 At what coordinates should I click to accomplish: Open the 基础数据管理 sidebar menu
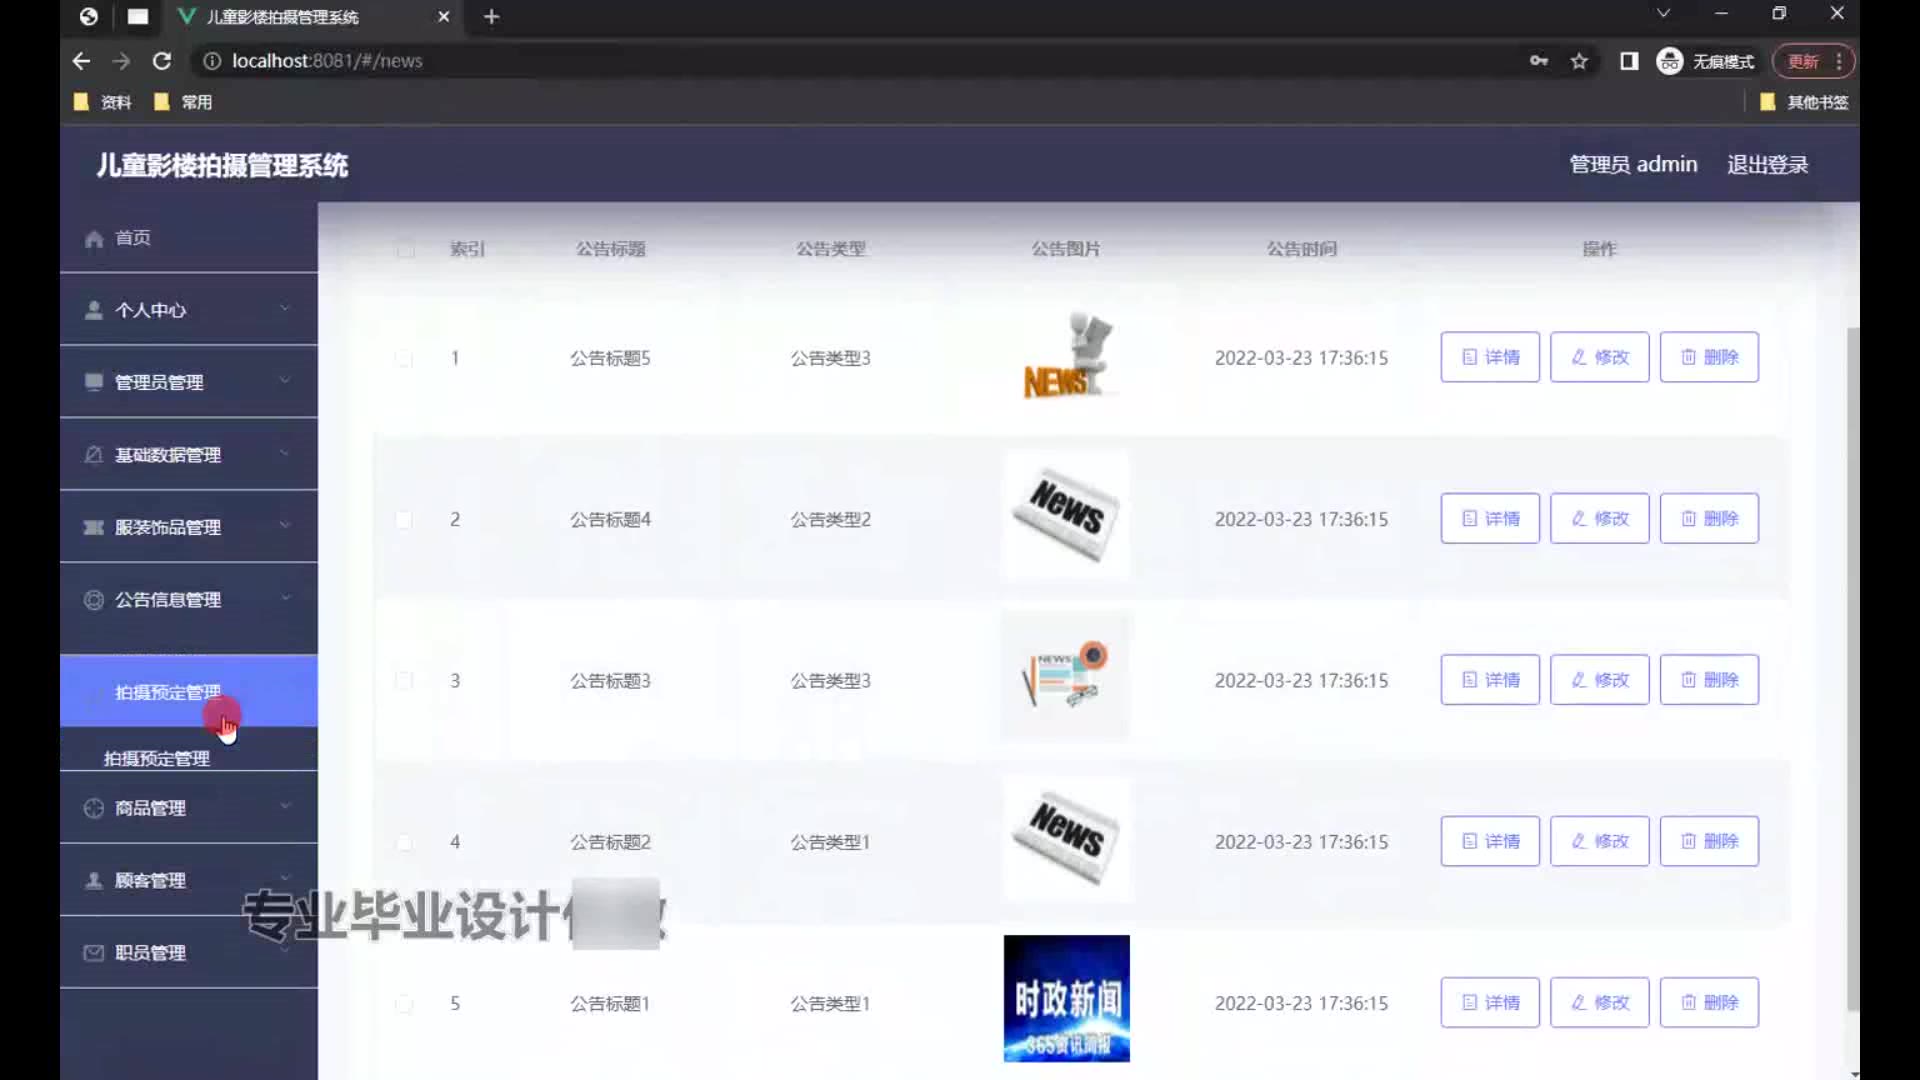coord(168,455)
